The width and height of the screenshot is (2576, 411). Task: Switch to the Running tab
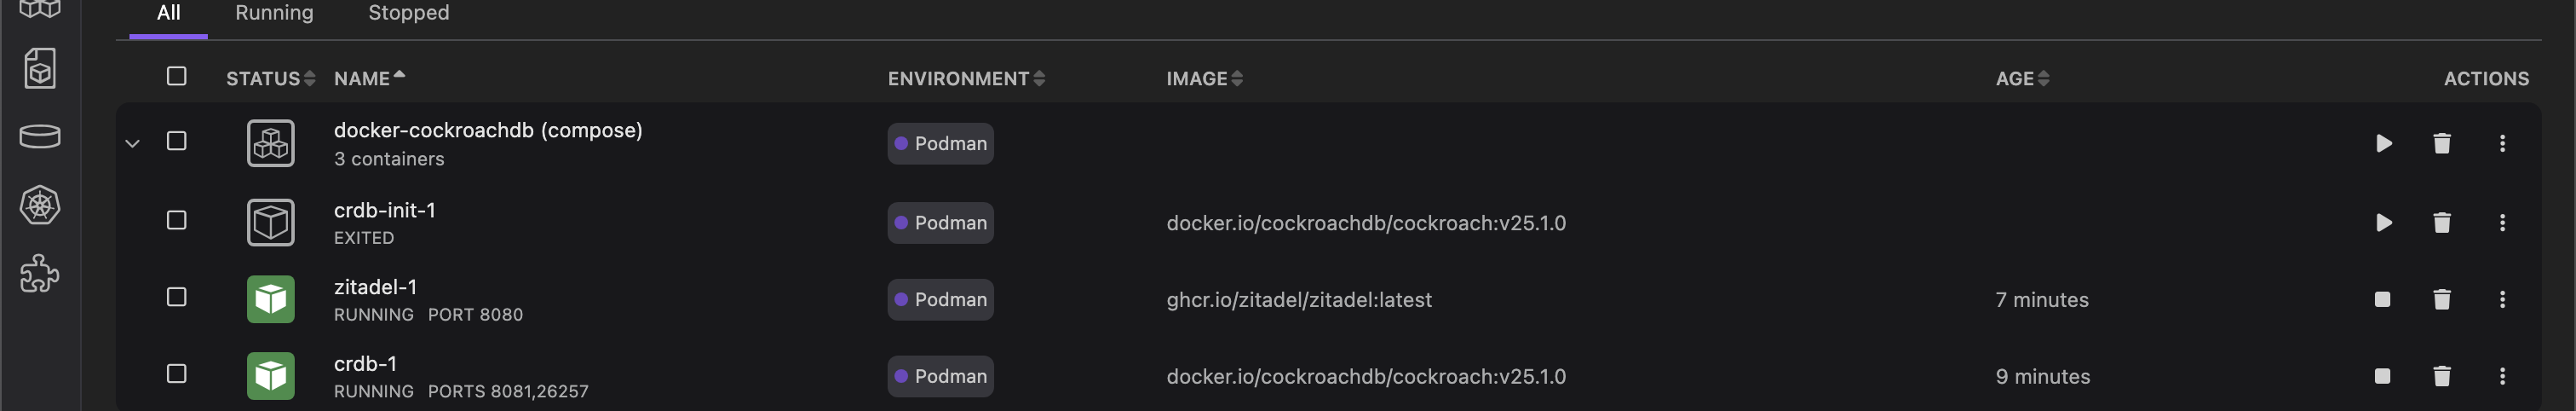274,13
